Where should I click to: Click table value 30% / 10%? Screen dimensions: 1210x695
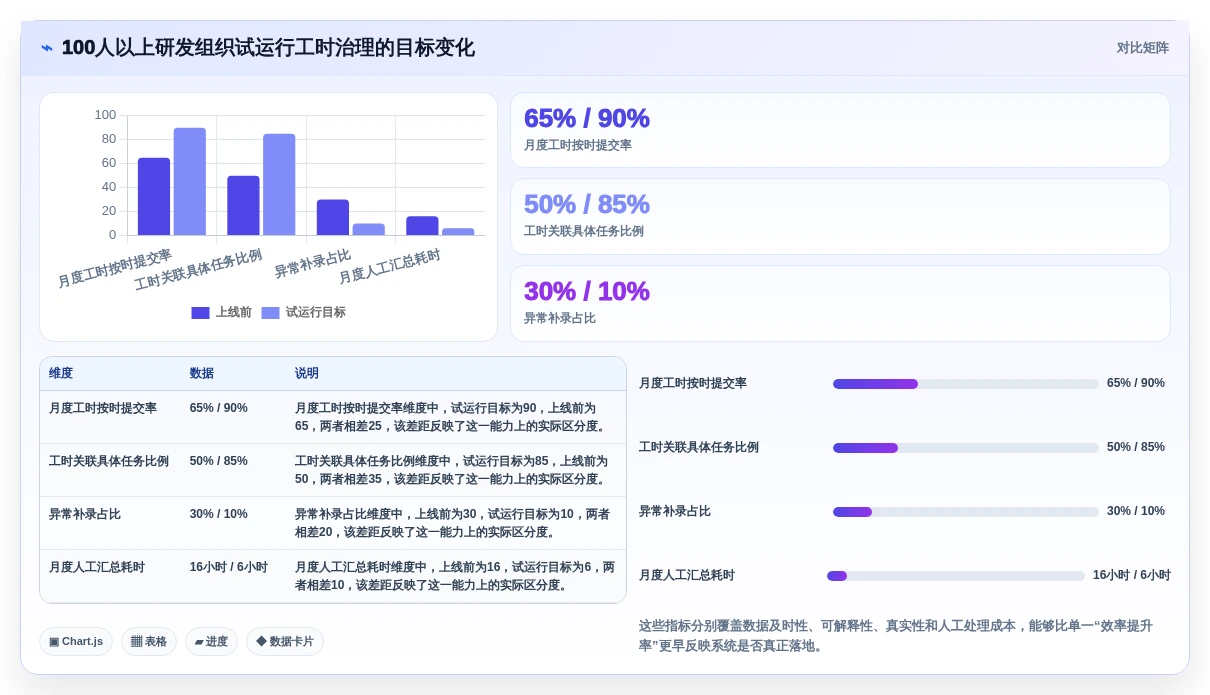click(x=219, y=514)
